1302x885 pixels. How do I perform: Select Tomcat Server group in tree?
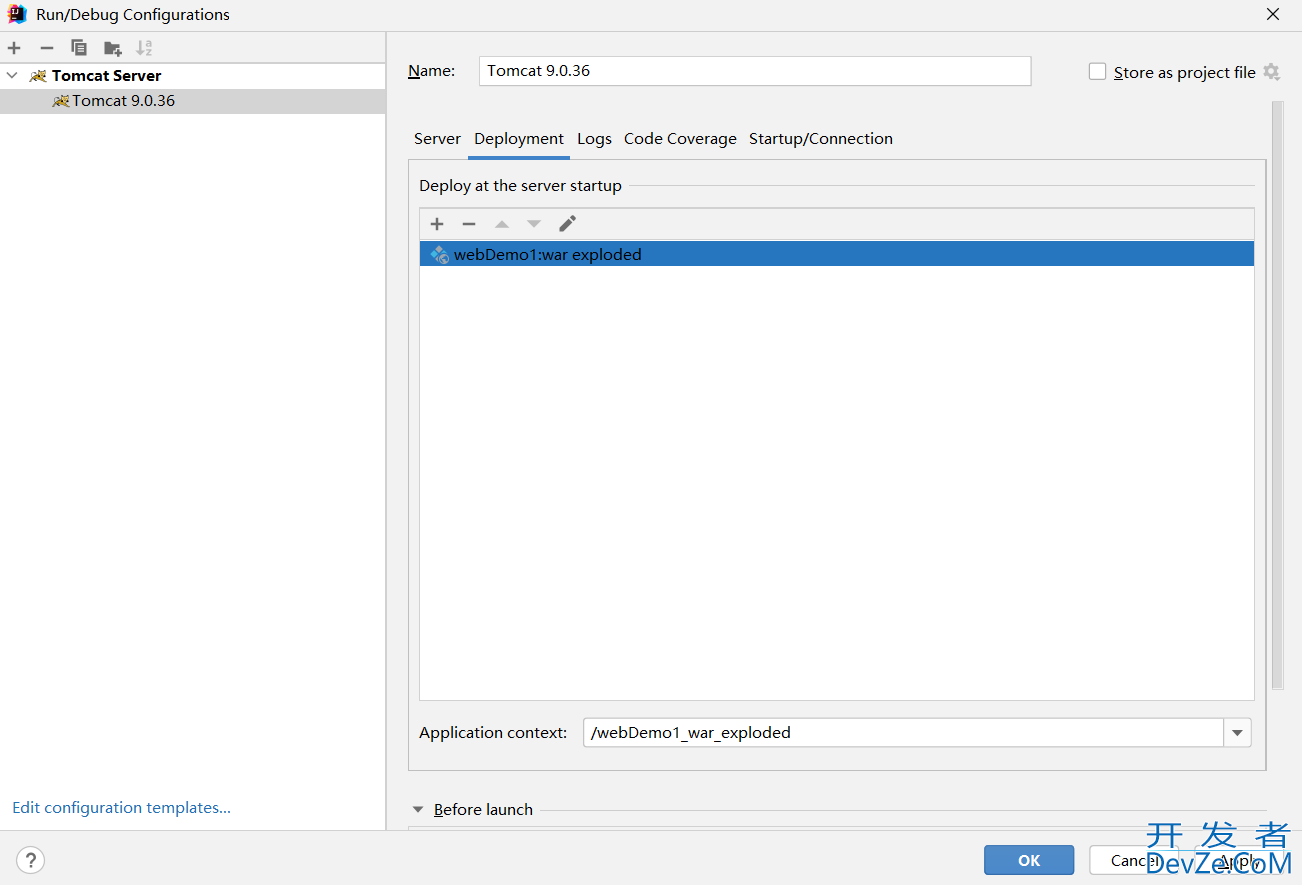pyautogui.click(x=192, y=76)
